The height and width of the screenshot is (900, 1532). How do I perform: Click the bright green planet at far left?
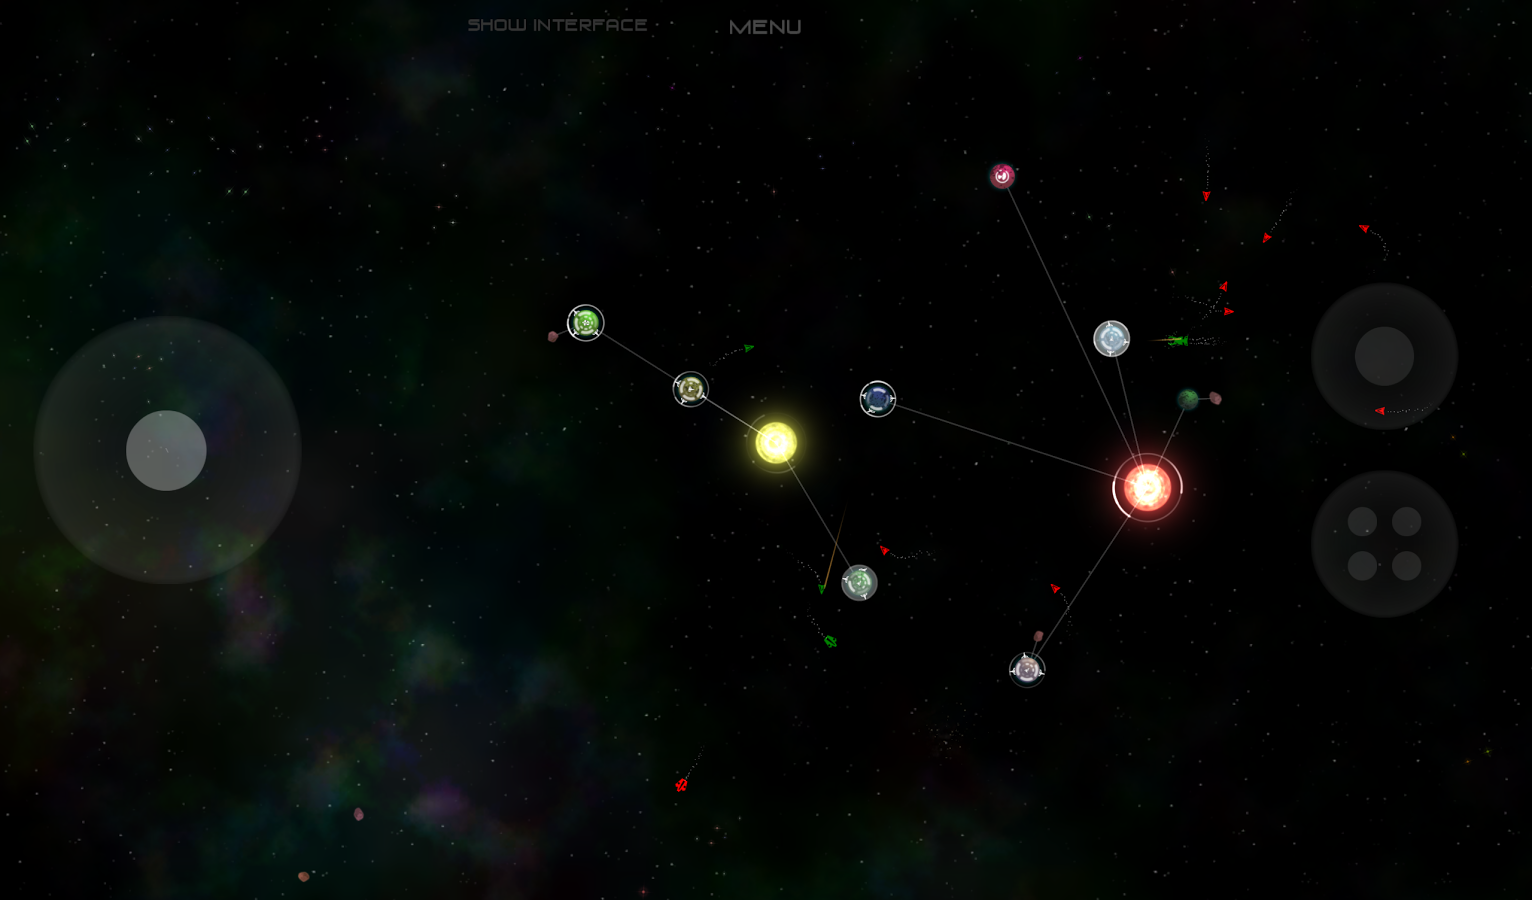(585, 323)
